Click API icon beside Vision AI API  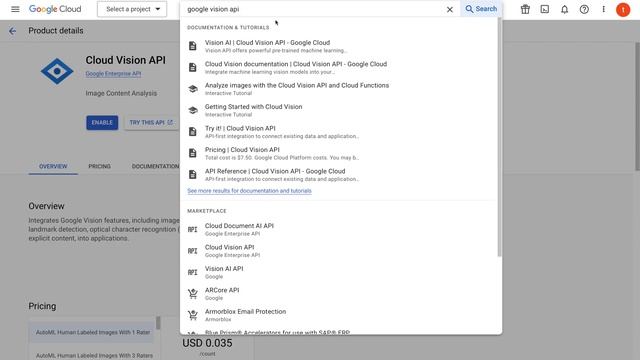click(193, 272)
